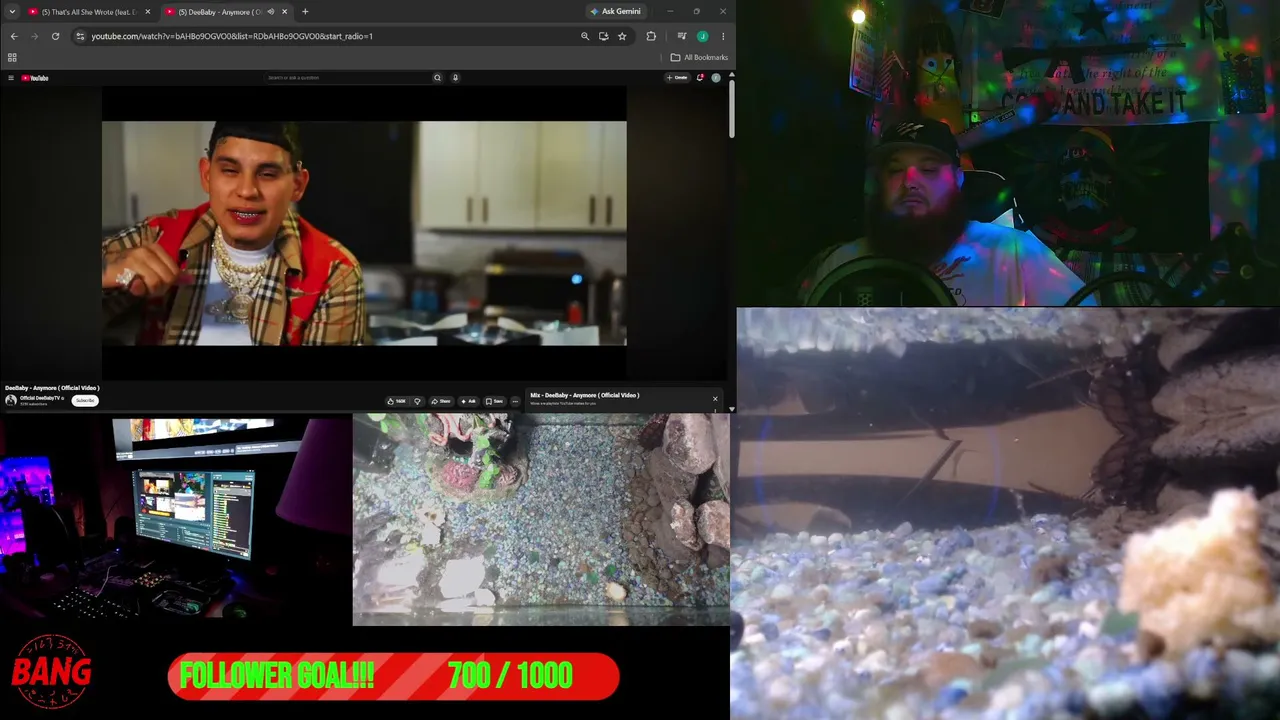Go to YouTube home via logo
The width and height of the screenshot is (1280, 720).
[35, 78]
